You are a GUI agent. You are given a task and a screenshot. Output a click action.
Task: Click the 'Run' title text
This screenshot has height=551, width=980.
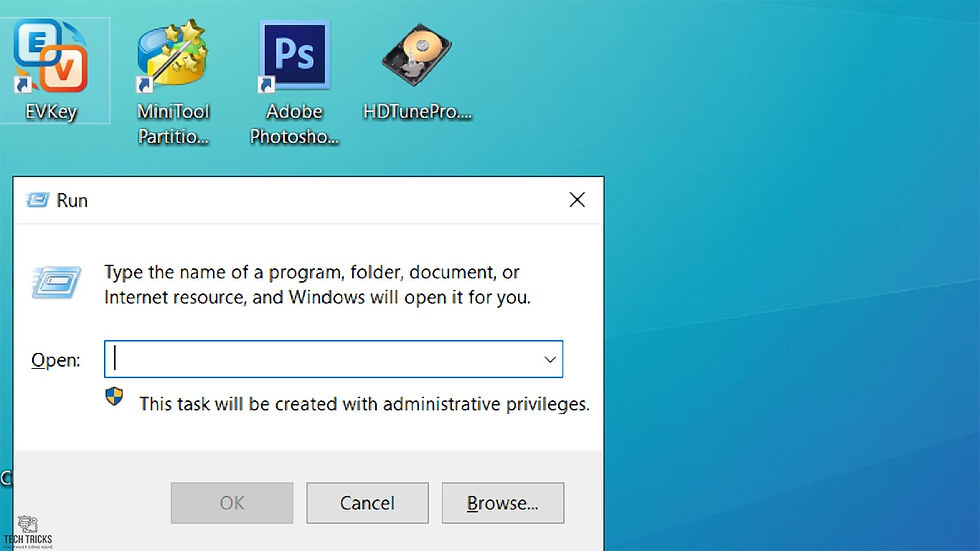click(72, 201)
